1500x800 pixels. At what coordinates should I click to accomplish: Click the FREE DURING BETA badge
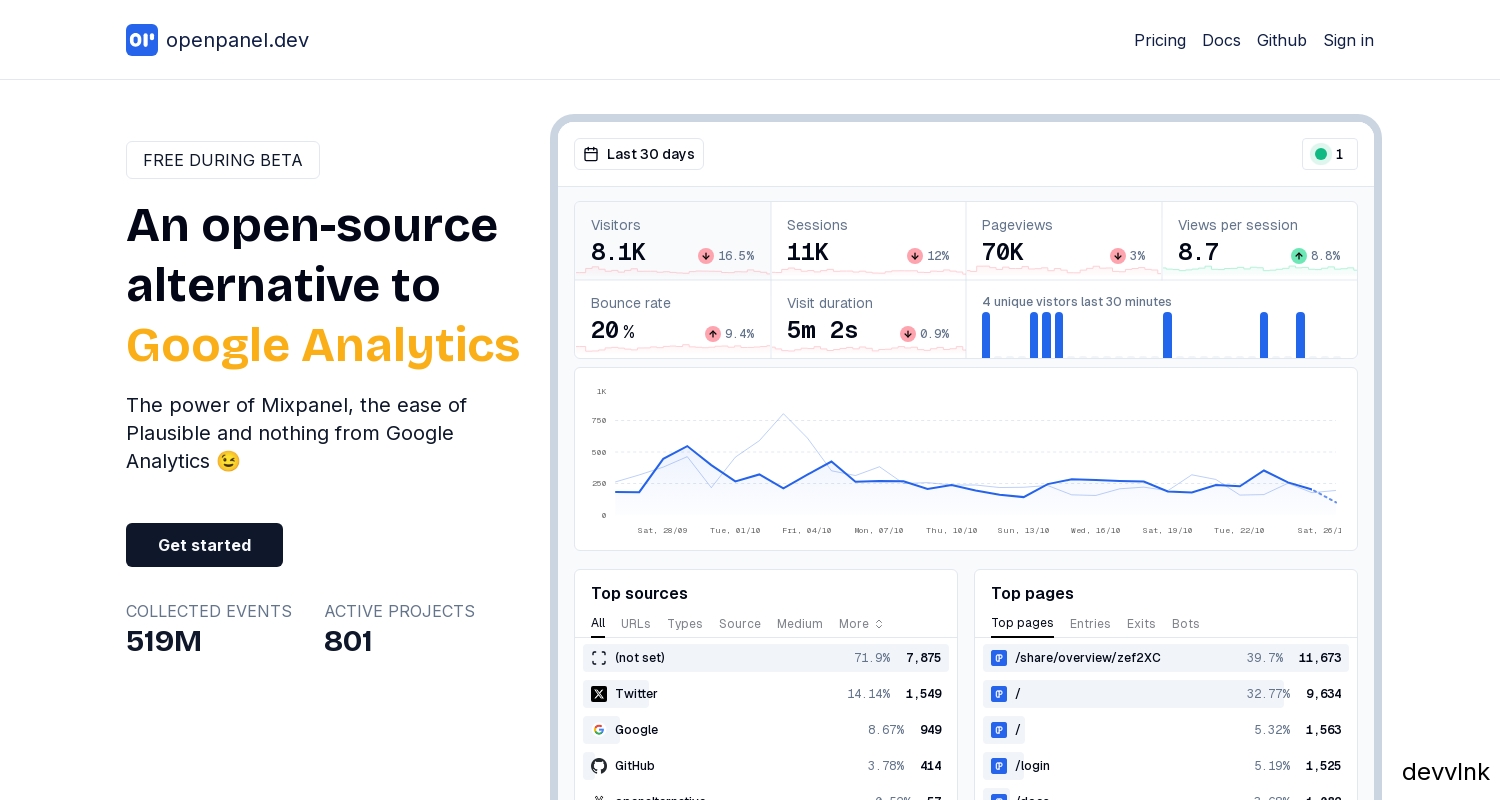coord(223,160)
